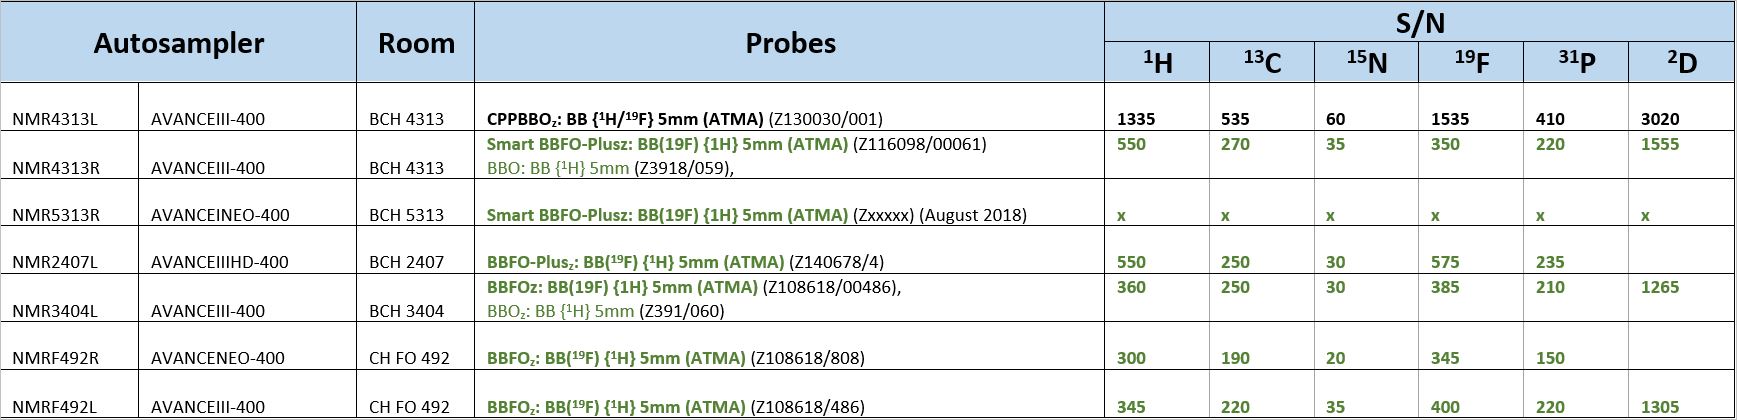
Task: Select the AVANCEIIIHD-400 cell
Action: 220,262
